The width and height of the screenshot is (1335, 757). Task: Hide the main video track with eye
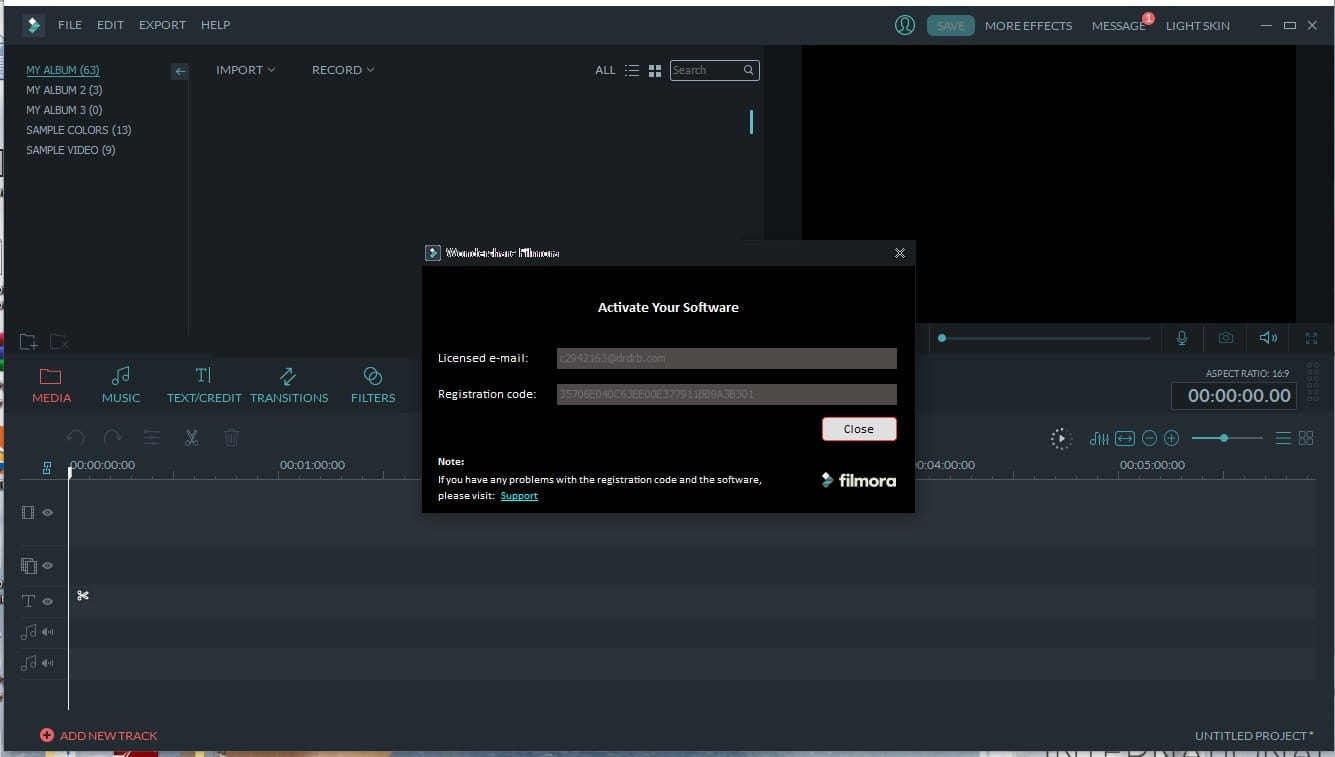pyautogui.click(x=47, y=512)
